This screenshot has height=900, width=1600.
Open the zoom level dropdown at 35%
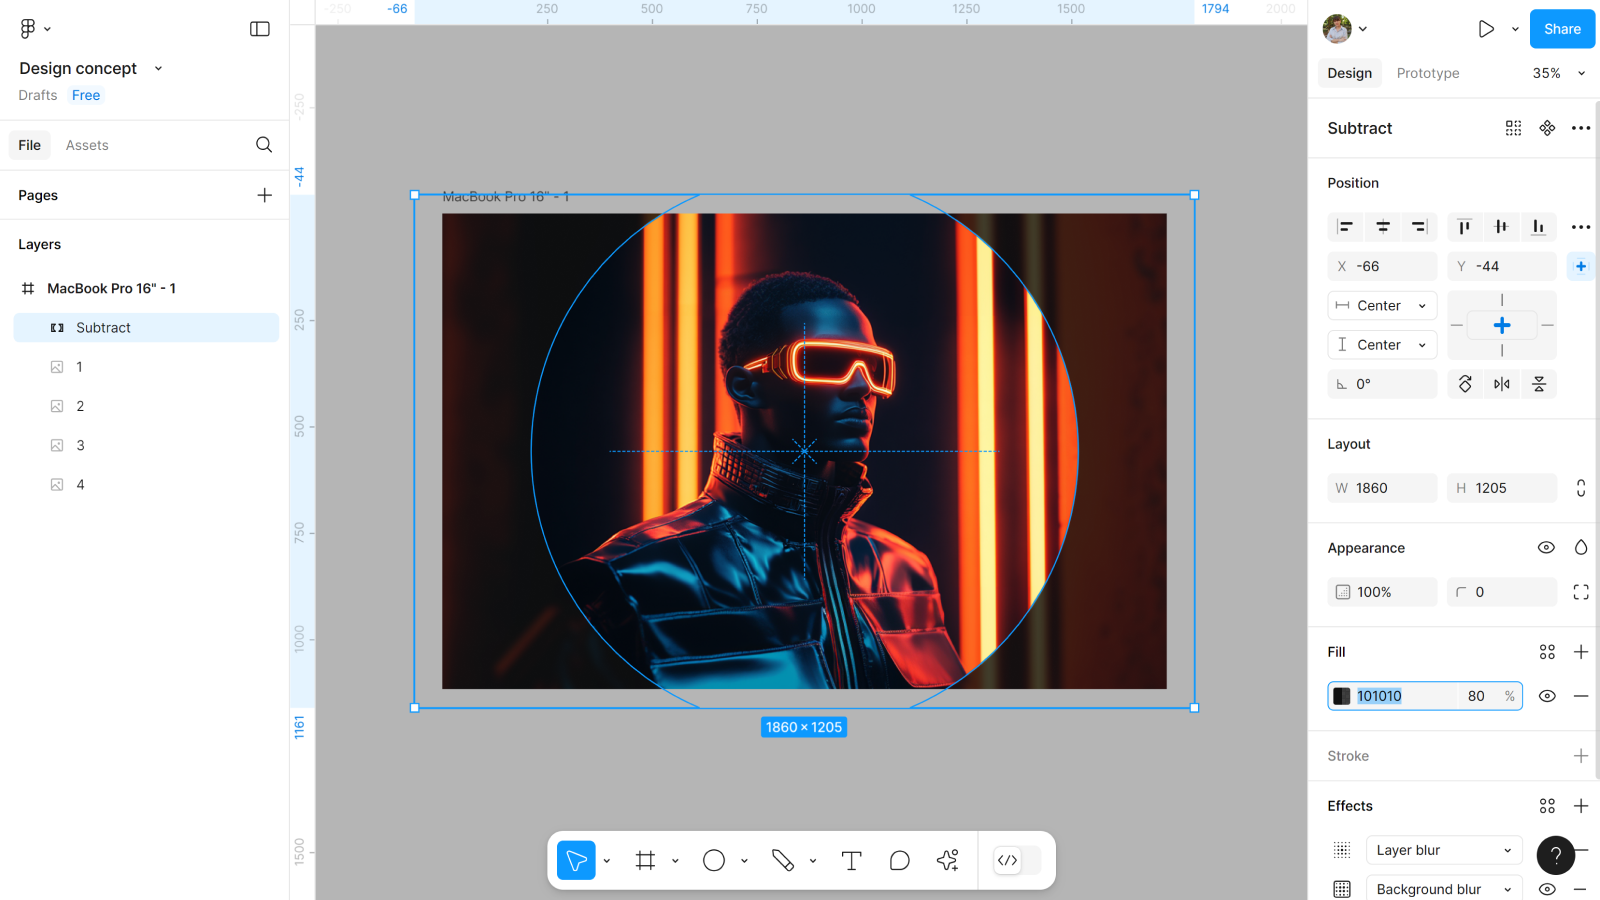1559,73
